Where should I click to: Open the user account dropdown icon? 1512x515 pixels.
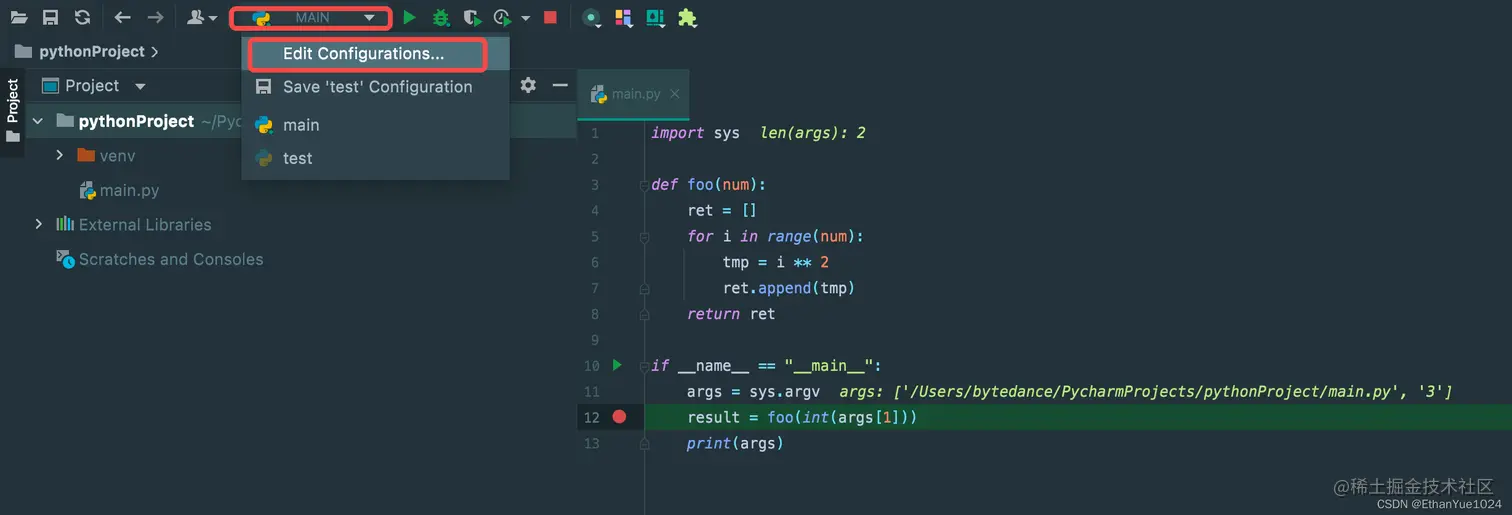point(202,17)
